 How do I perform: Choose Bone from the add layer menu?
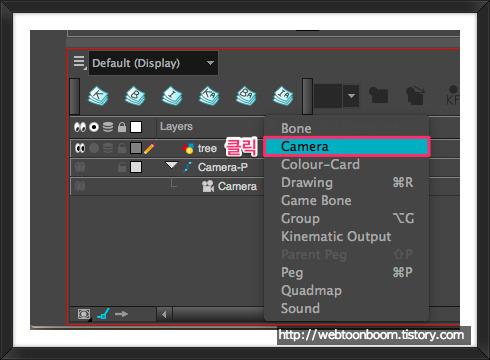346,128
